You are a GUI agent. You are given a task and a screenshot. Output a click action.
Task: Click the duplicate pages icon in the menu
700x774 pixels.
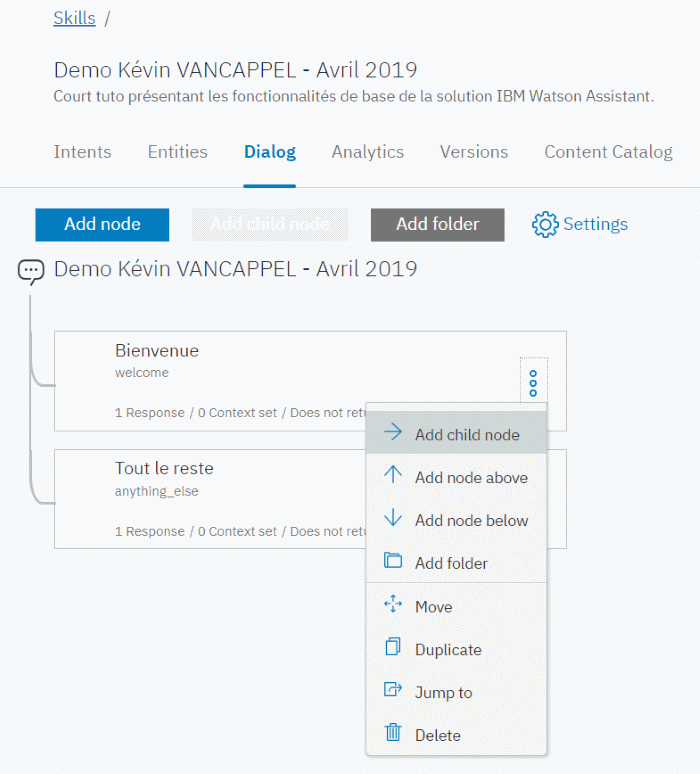click(x=393, y=646)
